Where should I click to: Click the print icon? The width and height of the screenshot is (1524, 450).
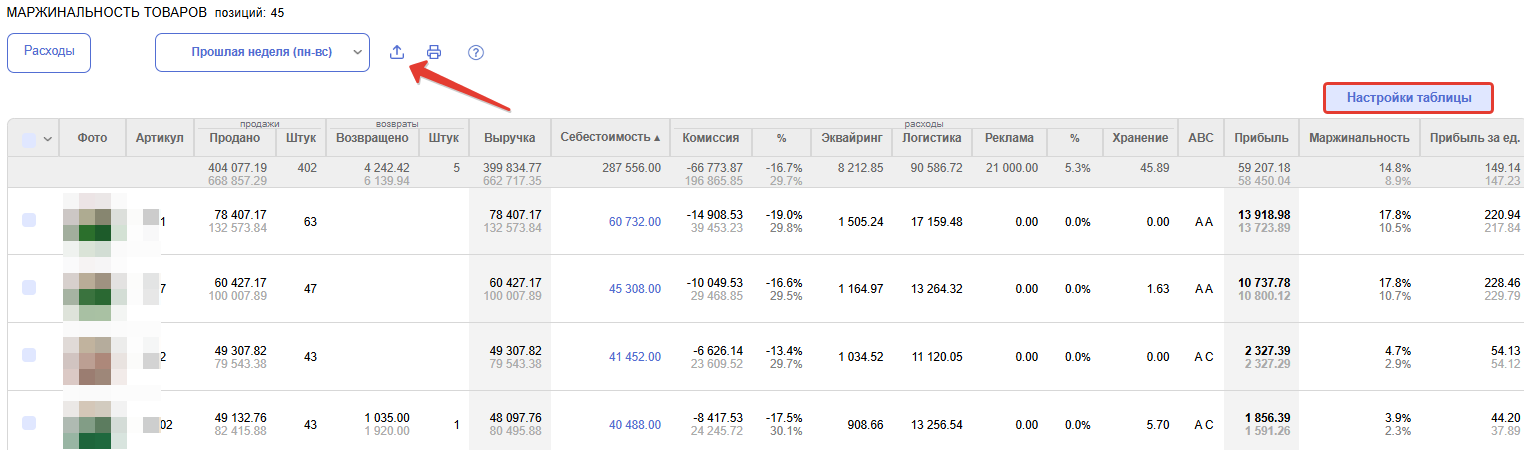[x=434, y=52]
